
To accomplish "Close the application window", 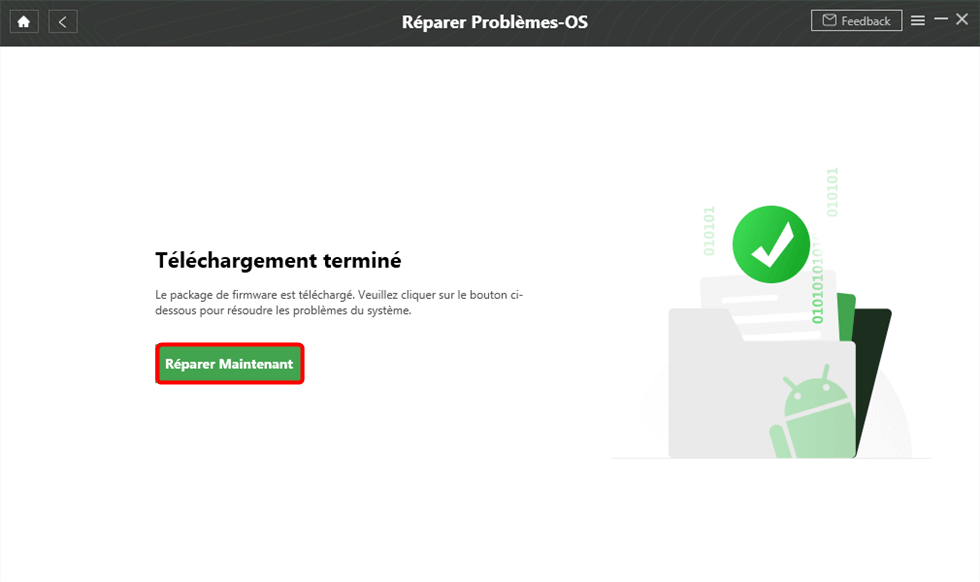I will point(962,19).
